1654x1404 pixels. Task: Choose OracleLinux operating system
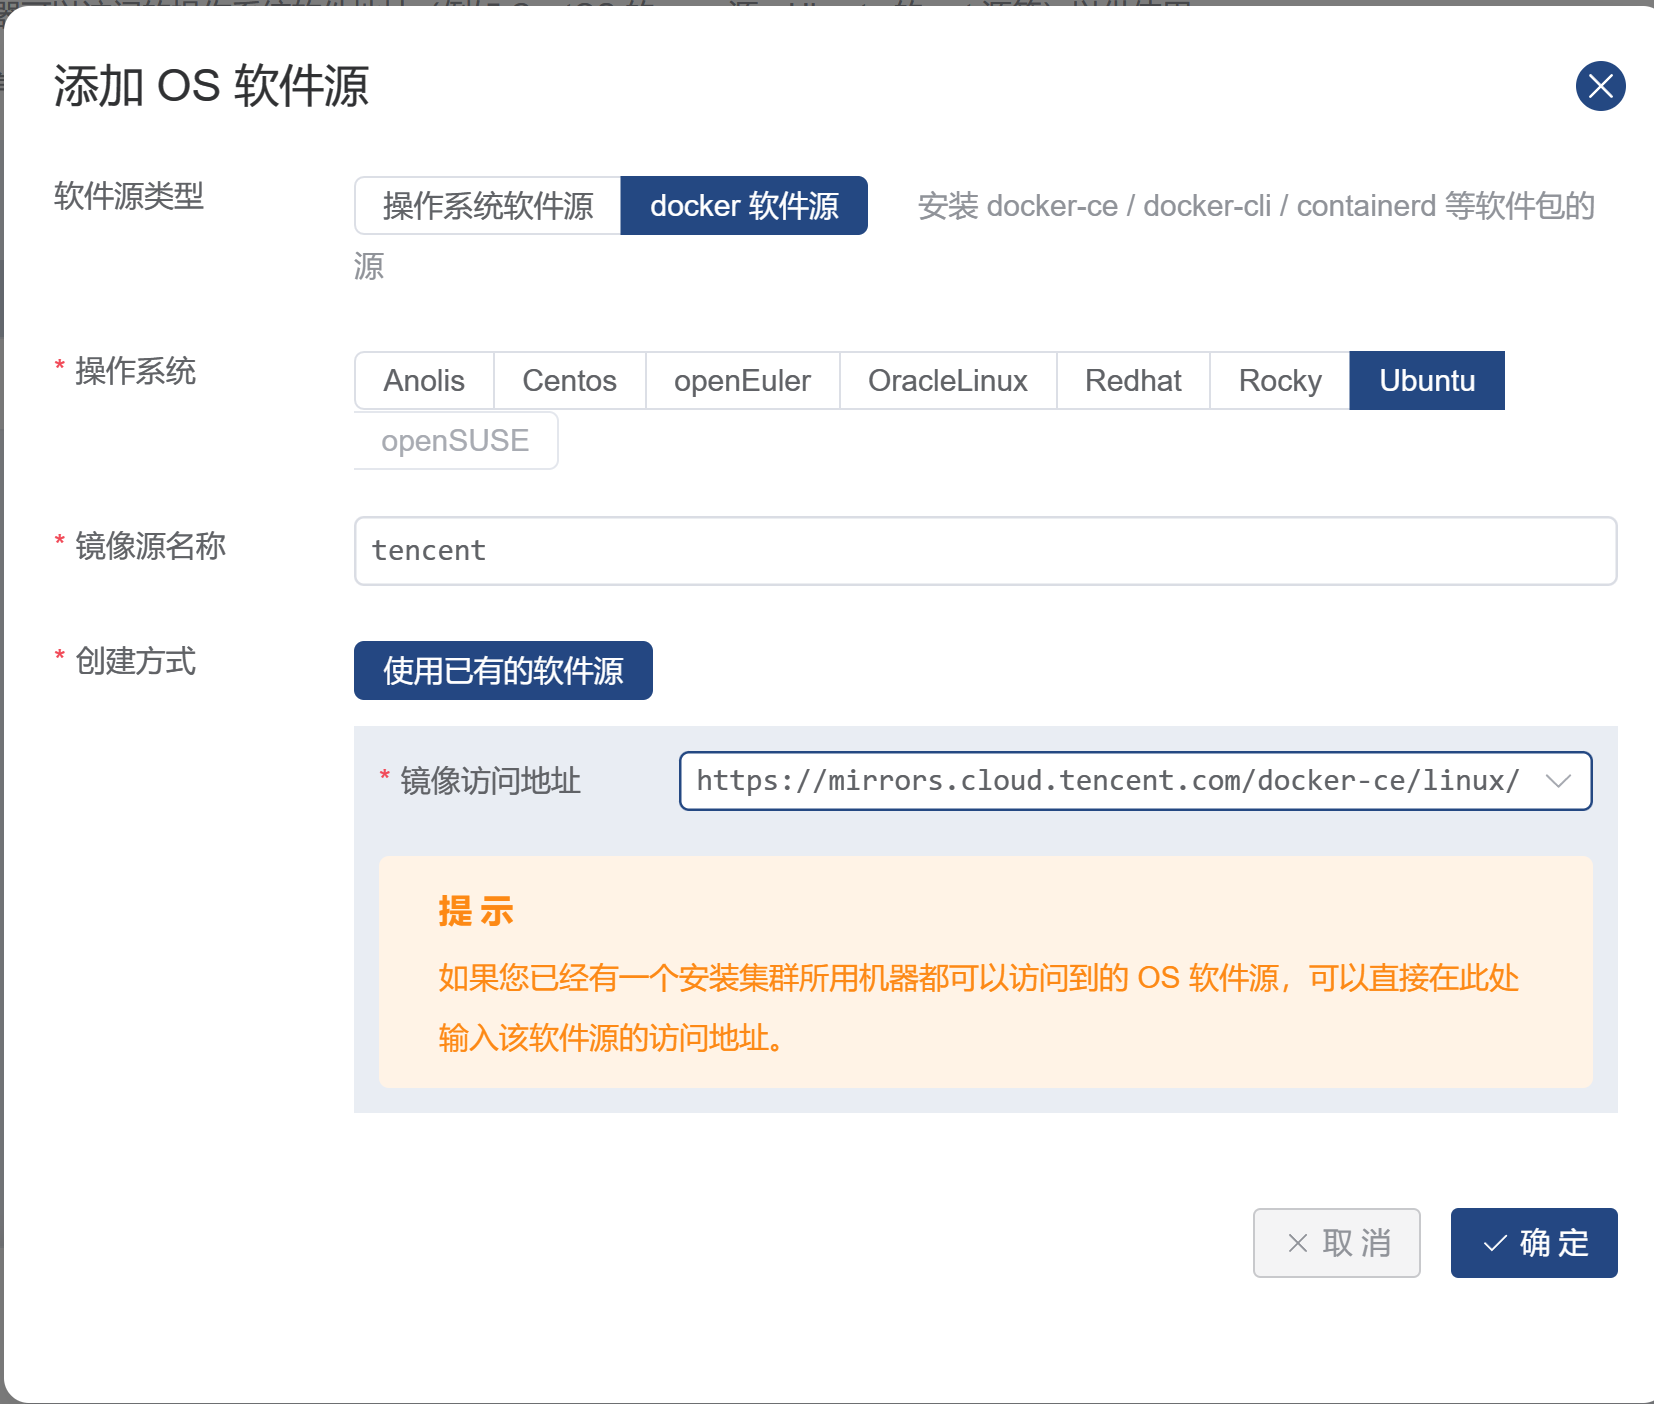point(948,381)
